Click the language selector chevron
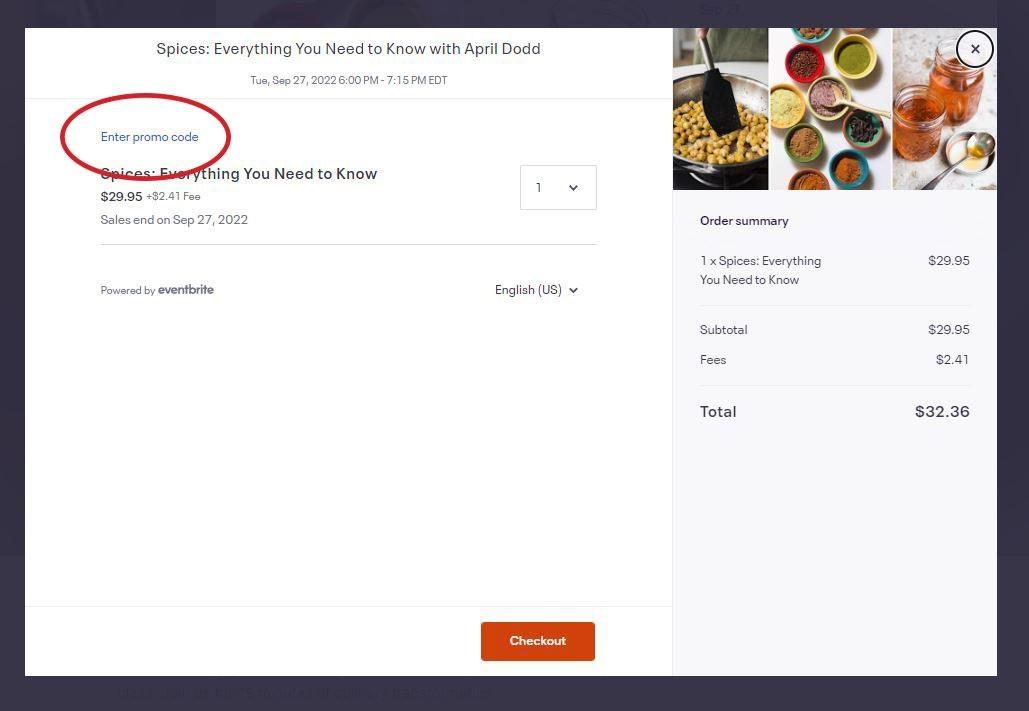The image size is (1029, 711). click(x=574, y=290)
